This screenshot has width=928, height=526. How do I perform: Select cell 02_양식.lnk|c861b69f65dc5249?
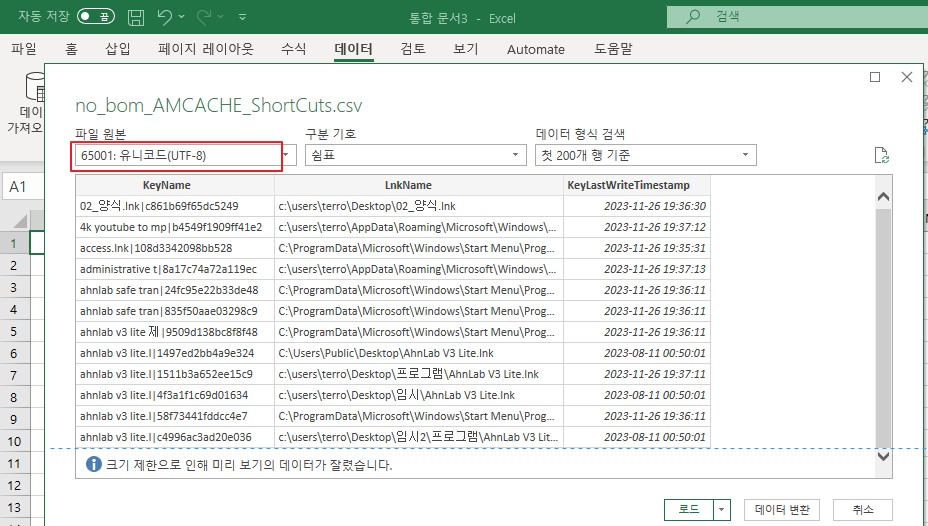coord(175,206)
